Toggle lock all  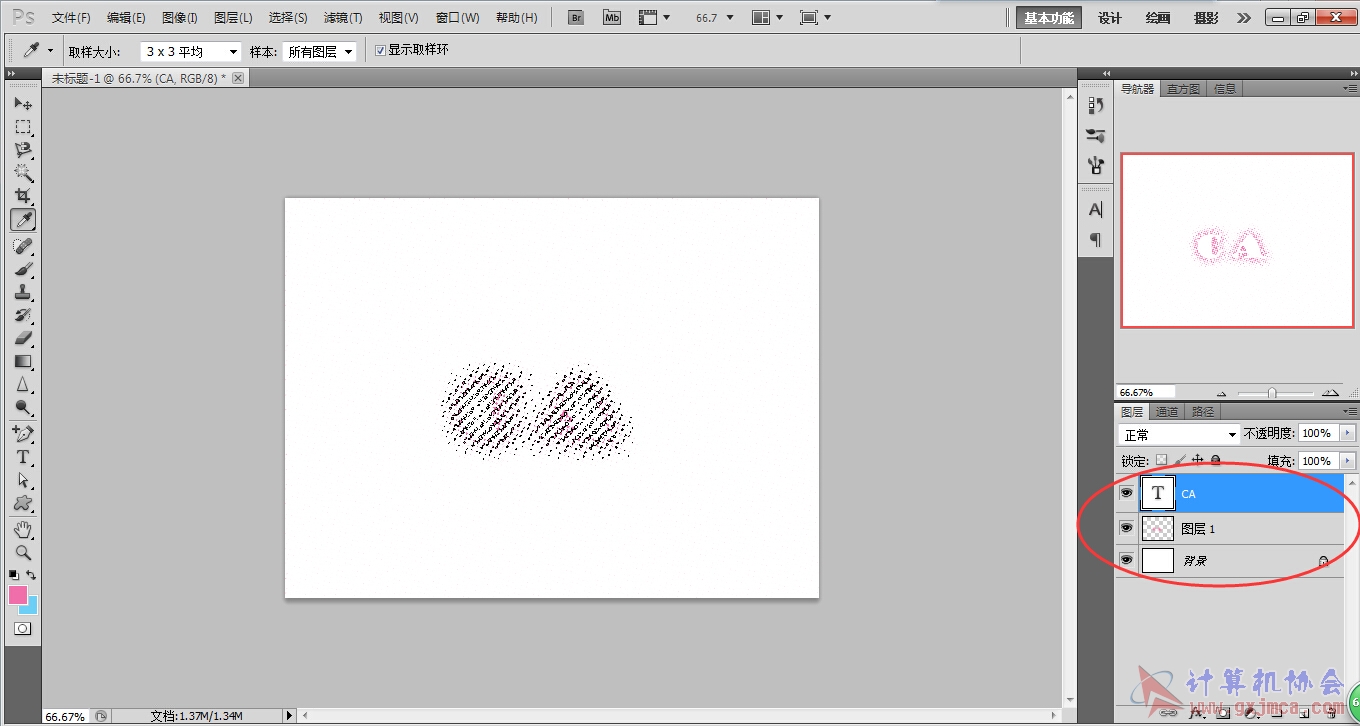pyautogui.click(x=1216, y=461)
